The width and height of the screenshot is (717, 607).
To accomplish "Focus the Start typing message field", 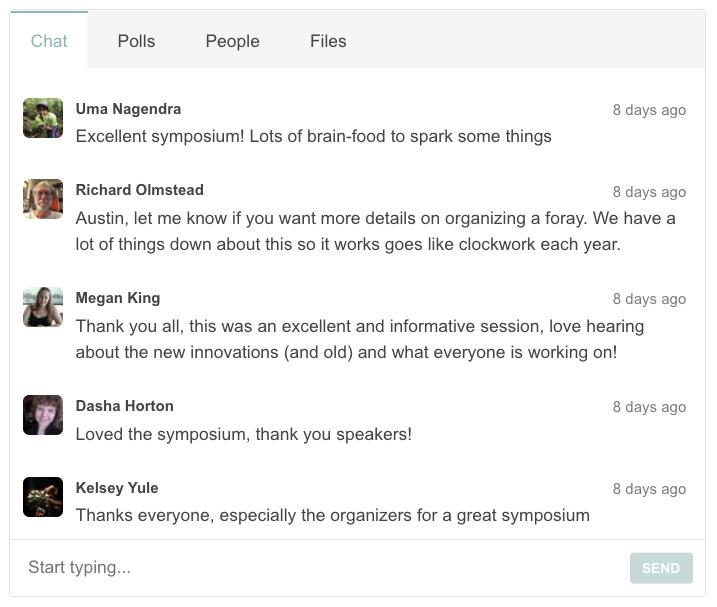I will click(x=320, y=568).
